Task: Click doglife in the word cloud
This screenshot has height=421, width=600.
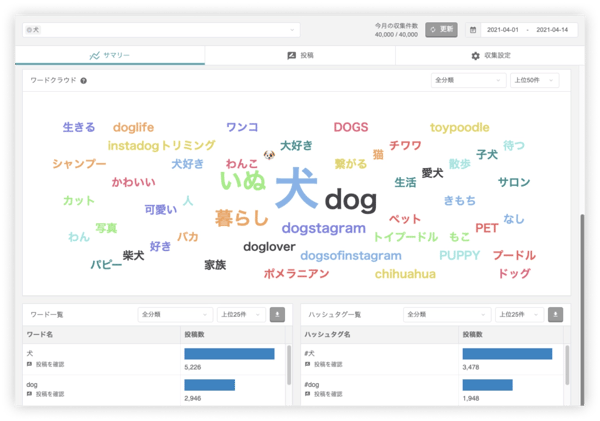Action: (x=133, y=127)
